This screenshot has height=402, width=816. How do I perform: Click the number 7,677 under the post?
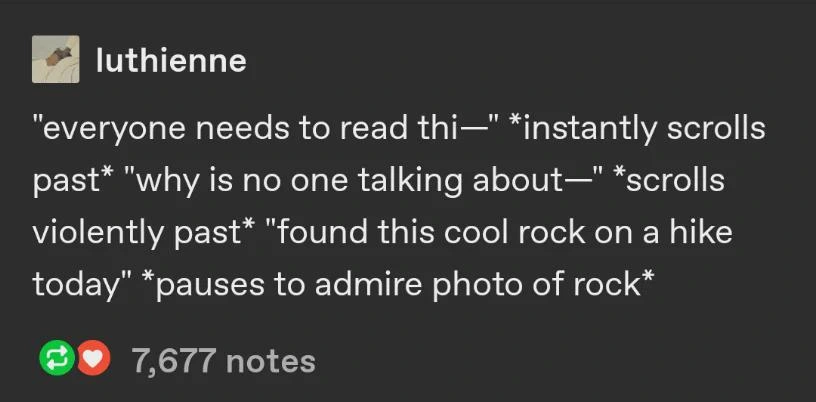[x=175, y=360]
